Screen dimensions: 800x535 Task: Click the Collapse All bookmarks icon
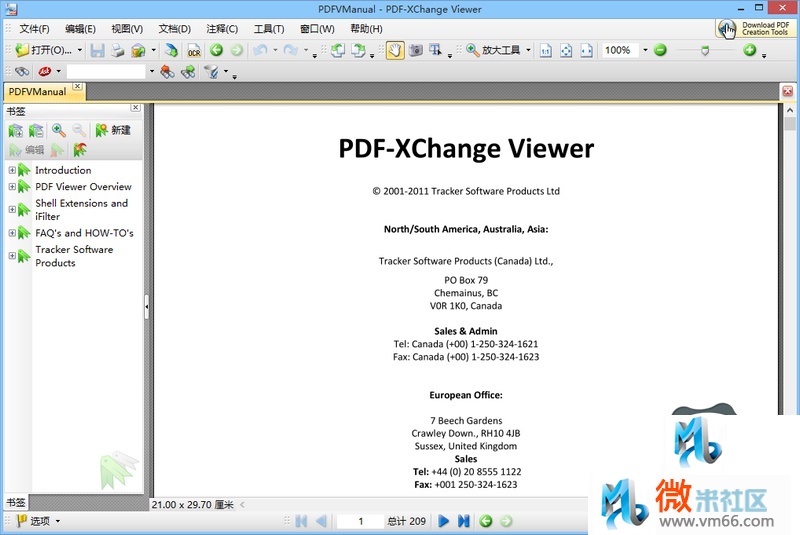[36, 131]
